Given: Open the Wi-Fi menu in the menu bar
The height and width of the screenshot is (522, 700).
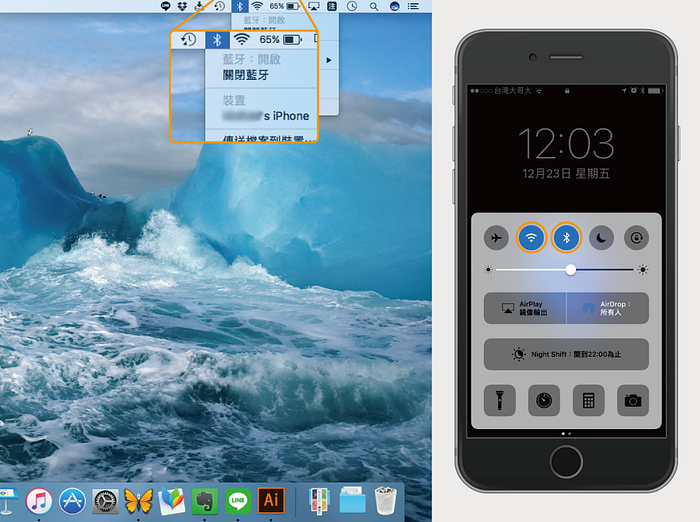Looking at the screenshot, I should [257, 6].
